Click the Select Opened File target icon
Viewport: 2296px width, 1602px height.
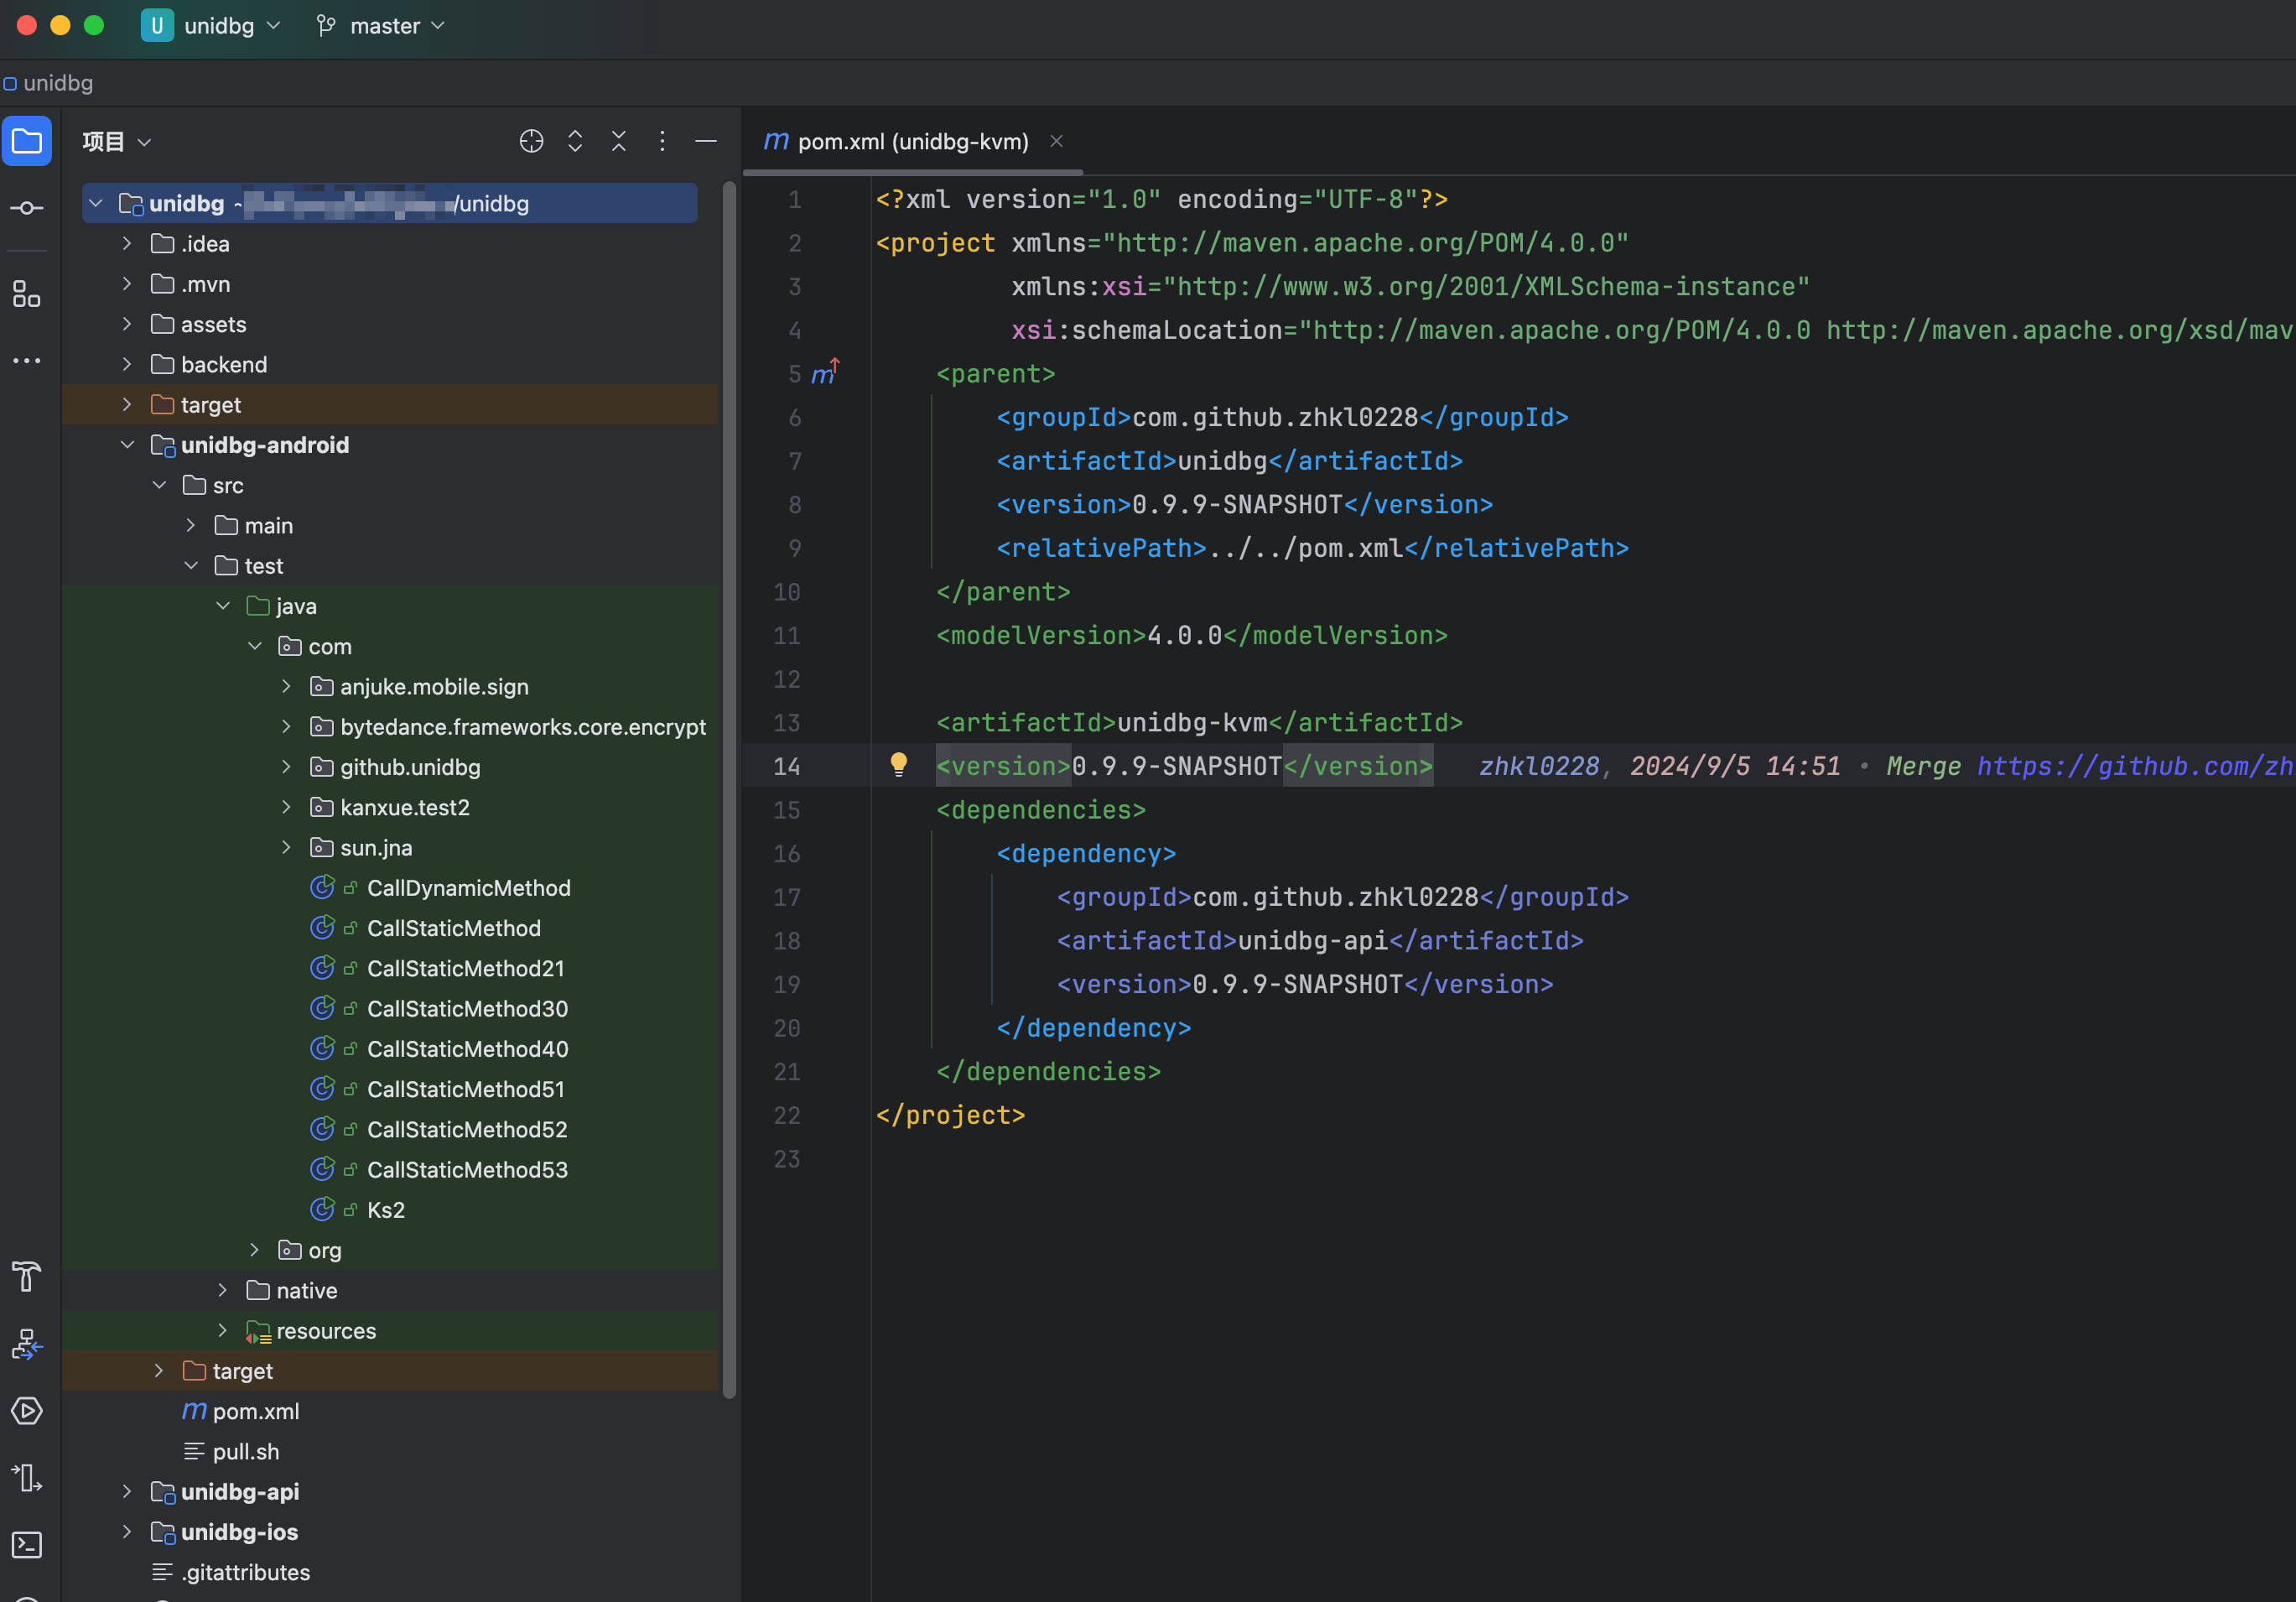click(x=531, y=141)
